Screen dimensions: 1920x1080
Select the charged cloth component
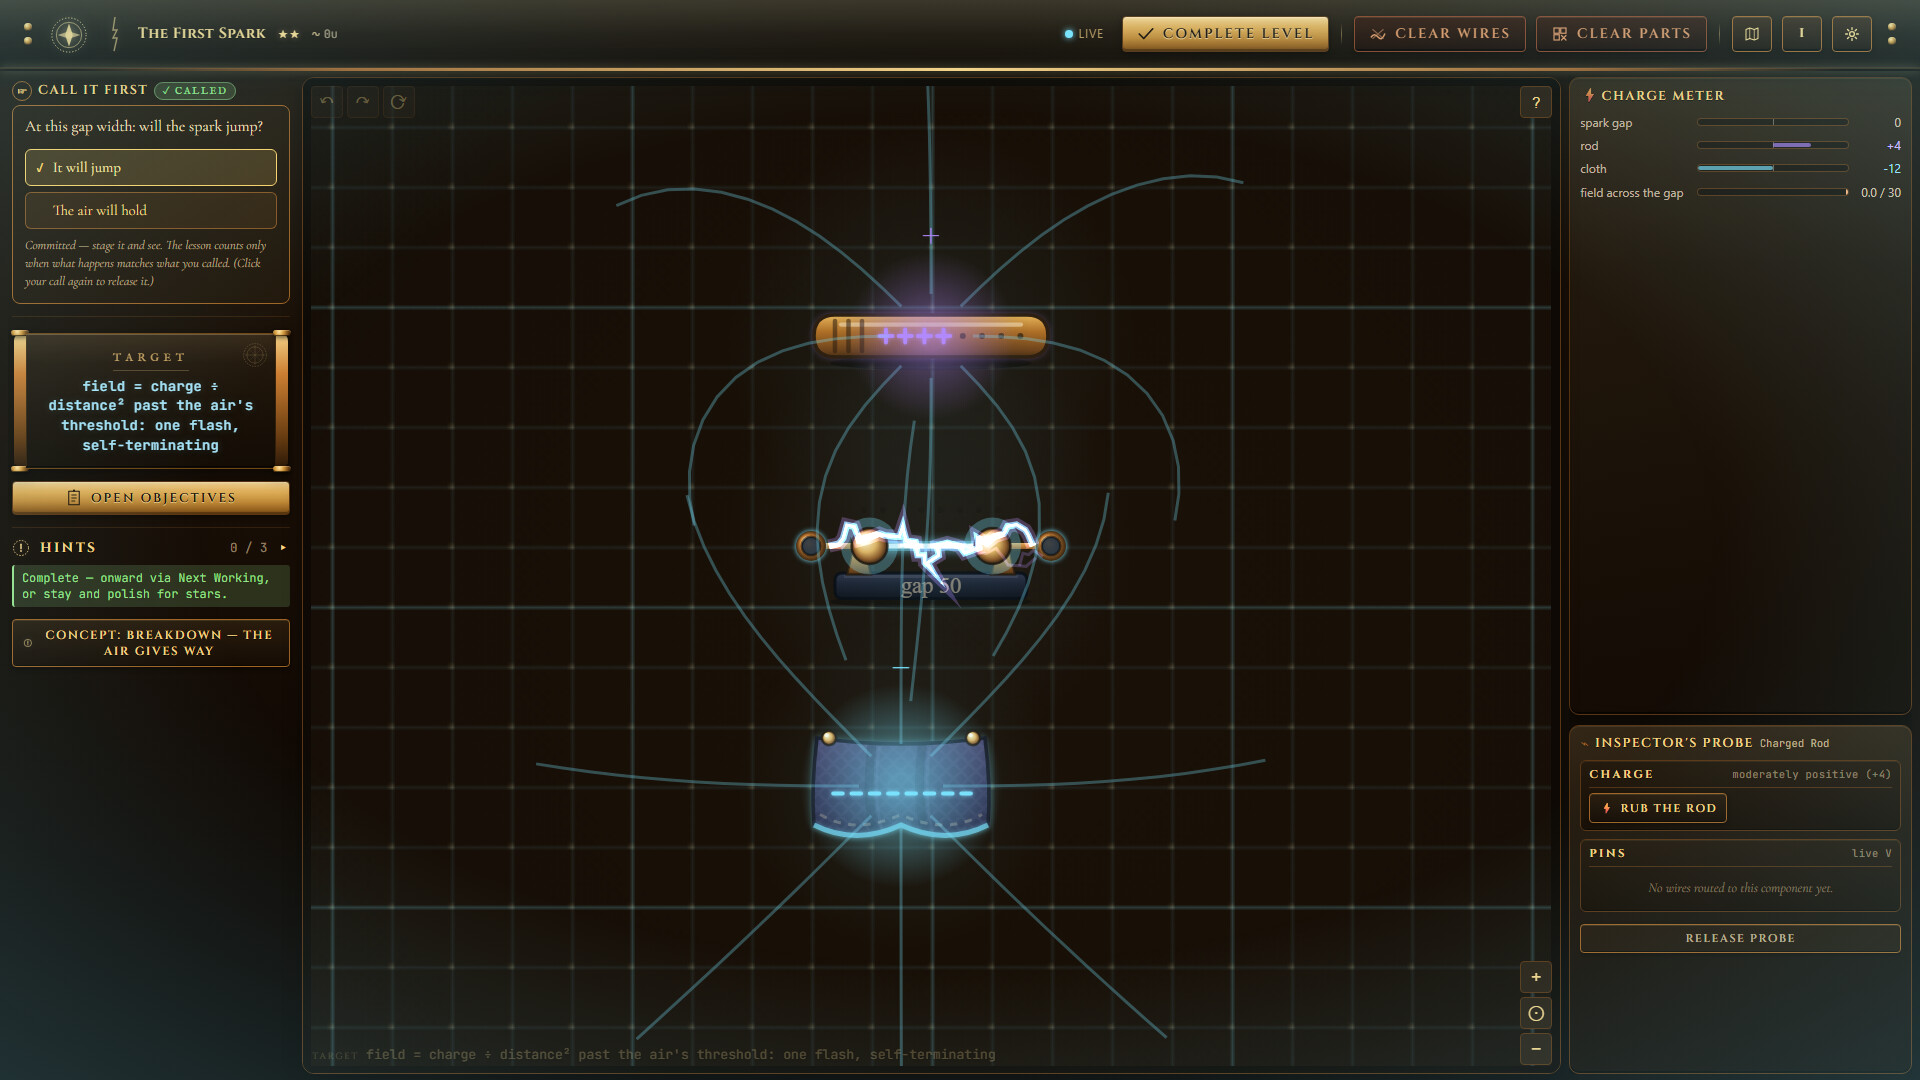[901, 785]
